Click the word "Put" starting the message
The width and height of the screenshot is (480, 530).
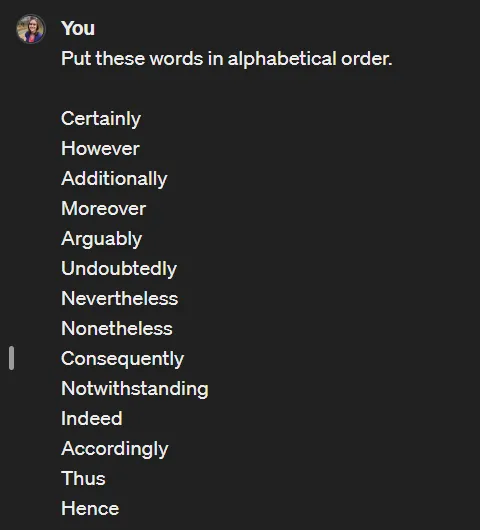[76, 58]
